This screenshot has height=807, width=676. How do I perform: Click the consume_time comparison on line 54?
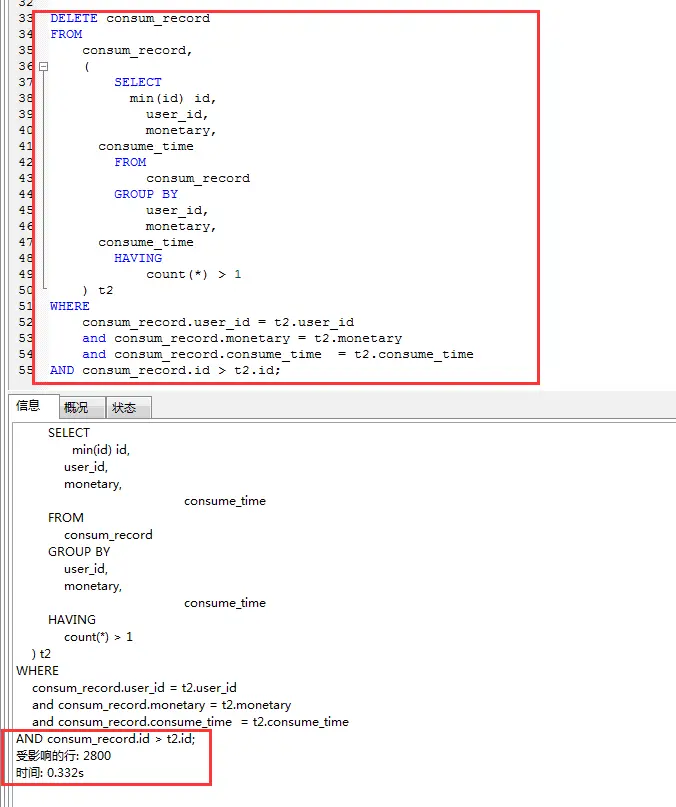(x=278, y=354)
